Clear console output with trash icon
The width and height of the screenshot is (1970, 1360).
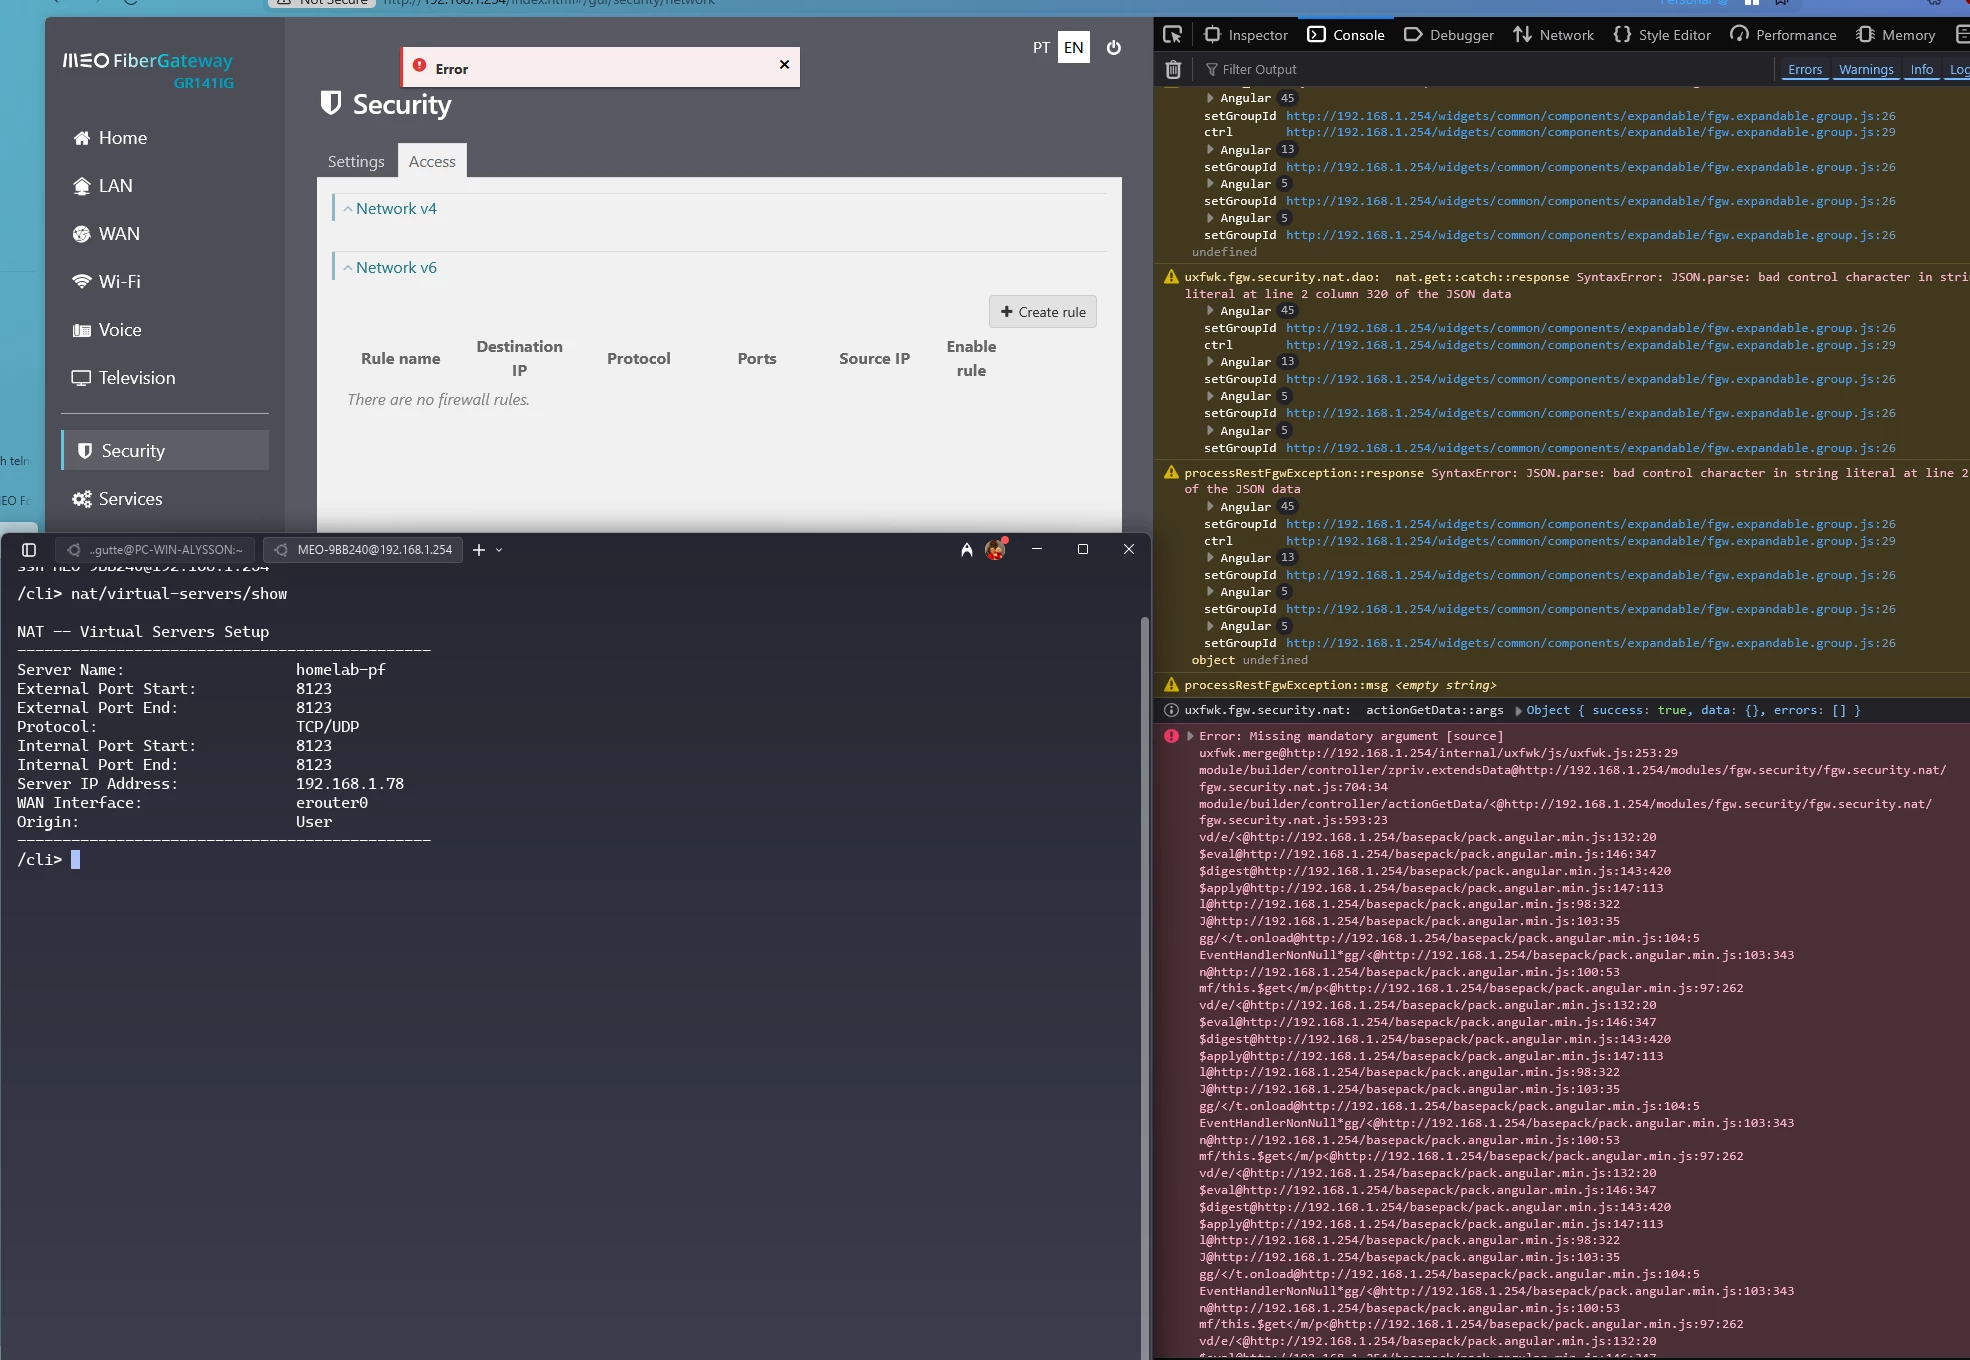pos(1173,69)
